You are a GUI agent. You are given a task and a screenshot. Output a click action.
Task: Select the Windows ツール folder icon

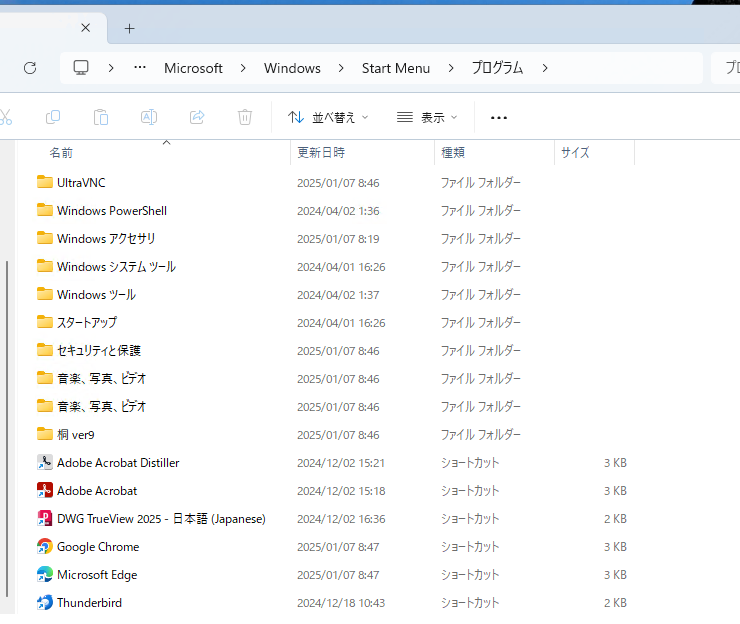pos(45,294)
